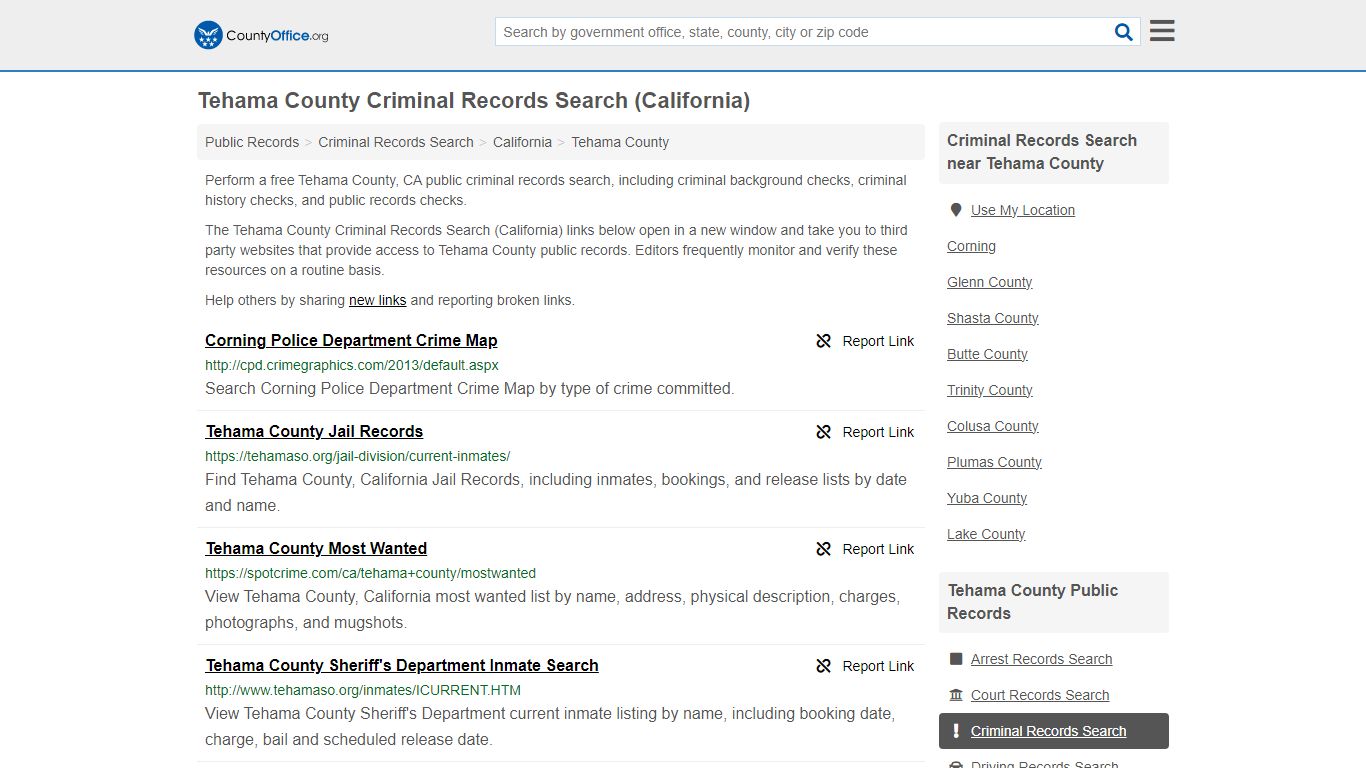
Task: Click the Criminal Records Search exclamation icon
Action: [x=956, y=731]
